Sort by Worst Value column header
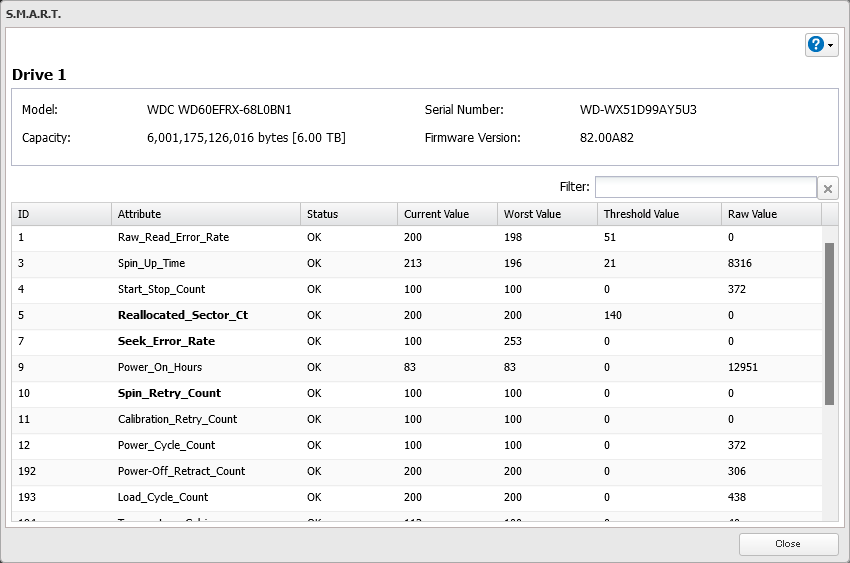This screenshot has height=563, width=850. [545, 214]
